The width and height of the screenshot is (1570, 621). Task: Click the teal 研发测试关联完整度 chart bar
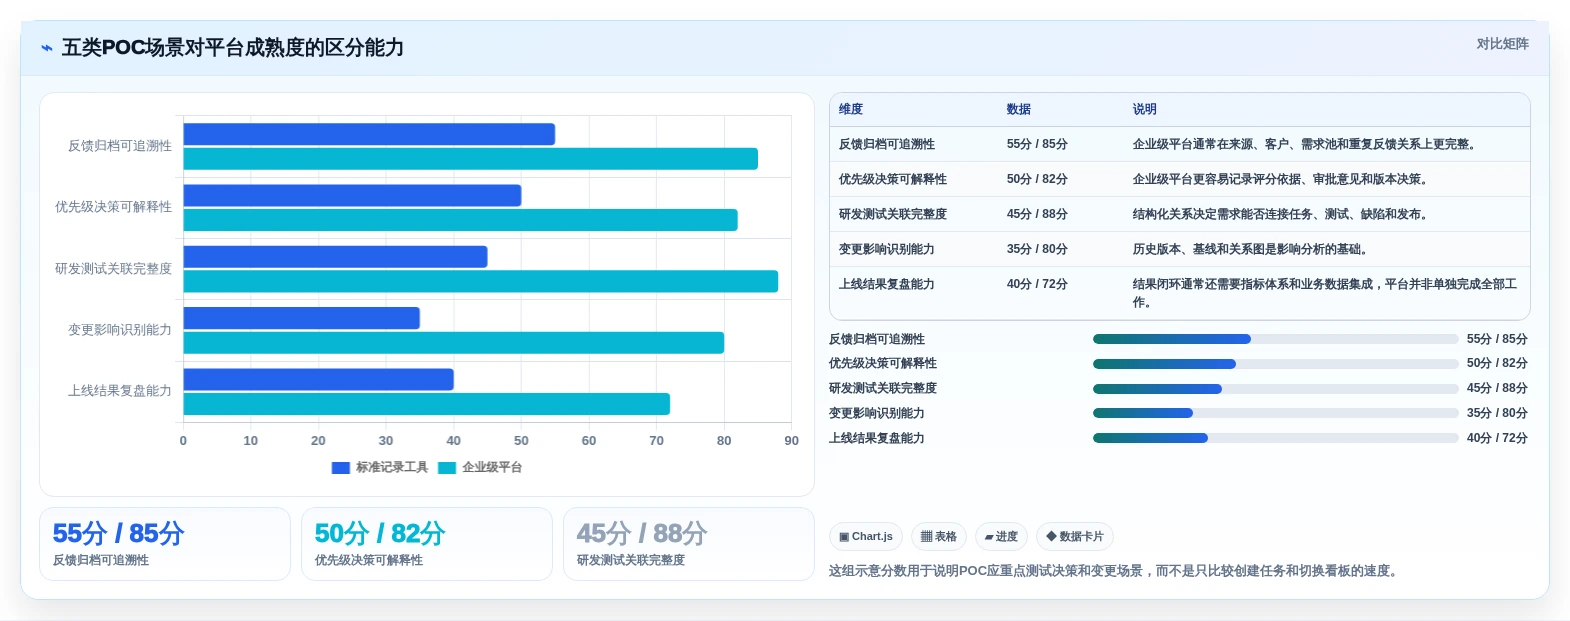[481, 281]
